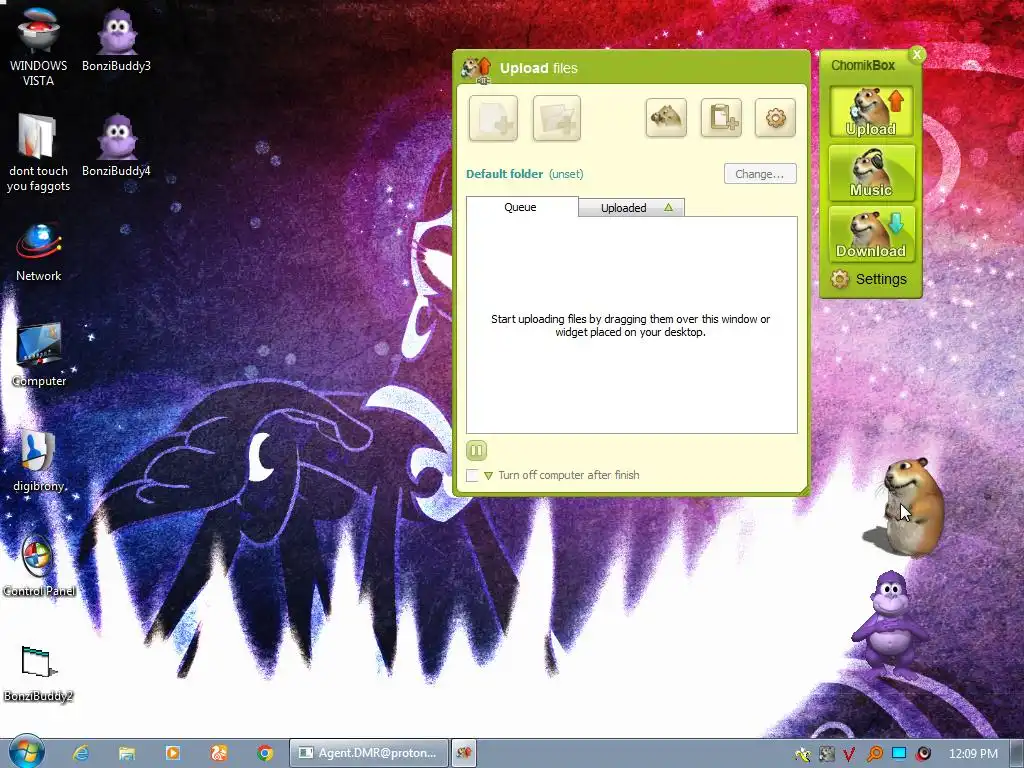1024x768 pixels.
Task: Select the WINDOWS VISTA desktop icon
Action: click(x=38, y=47)
